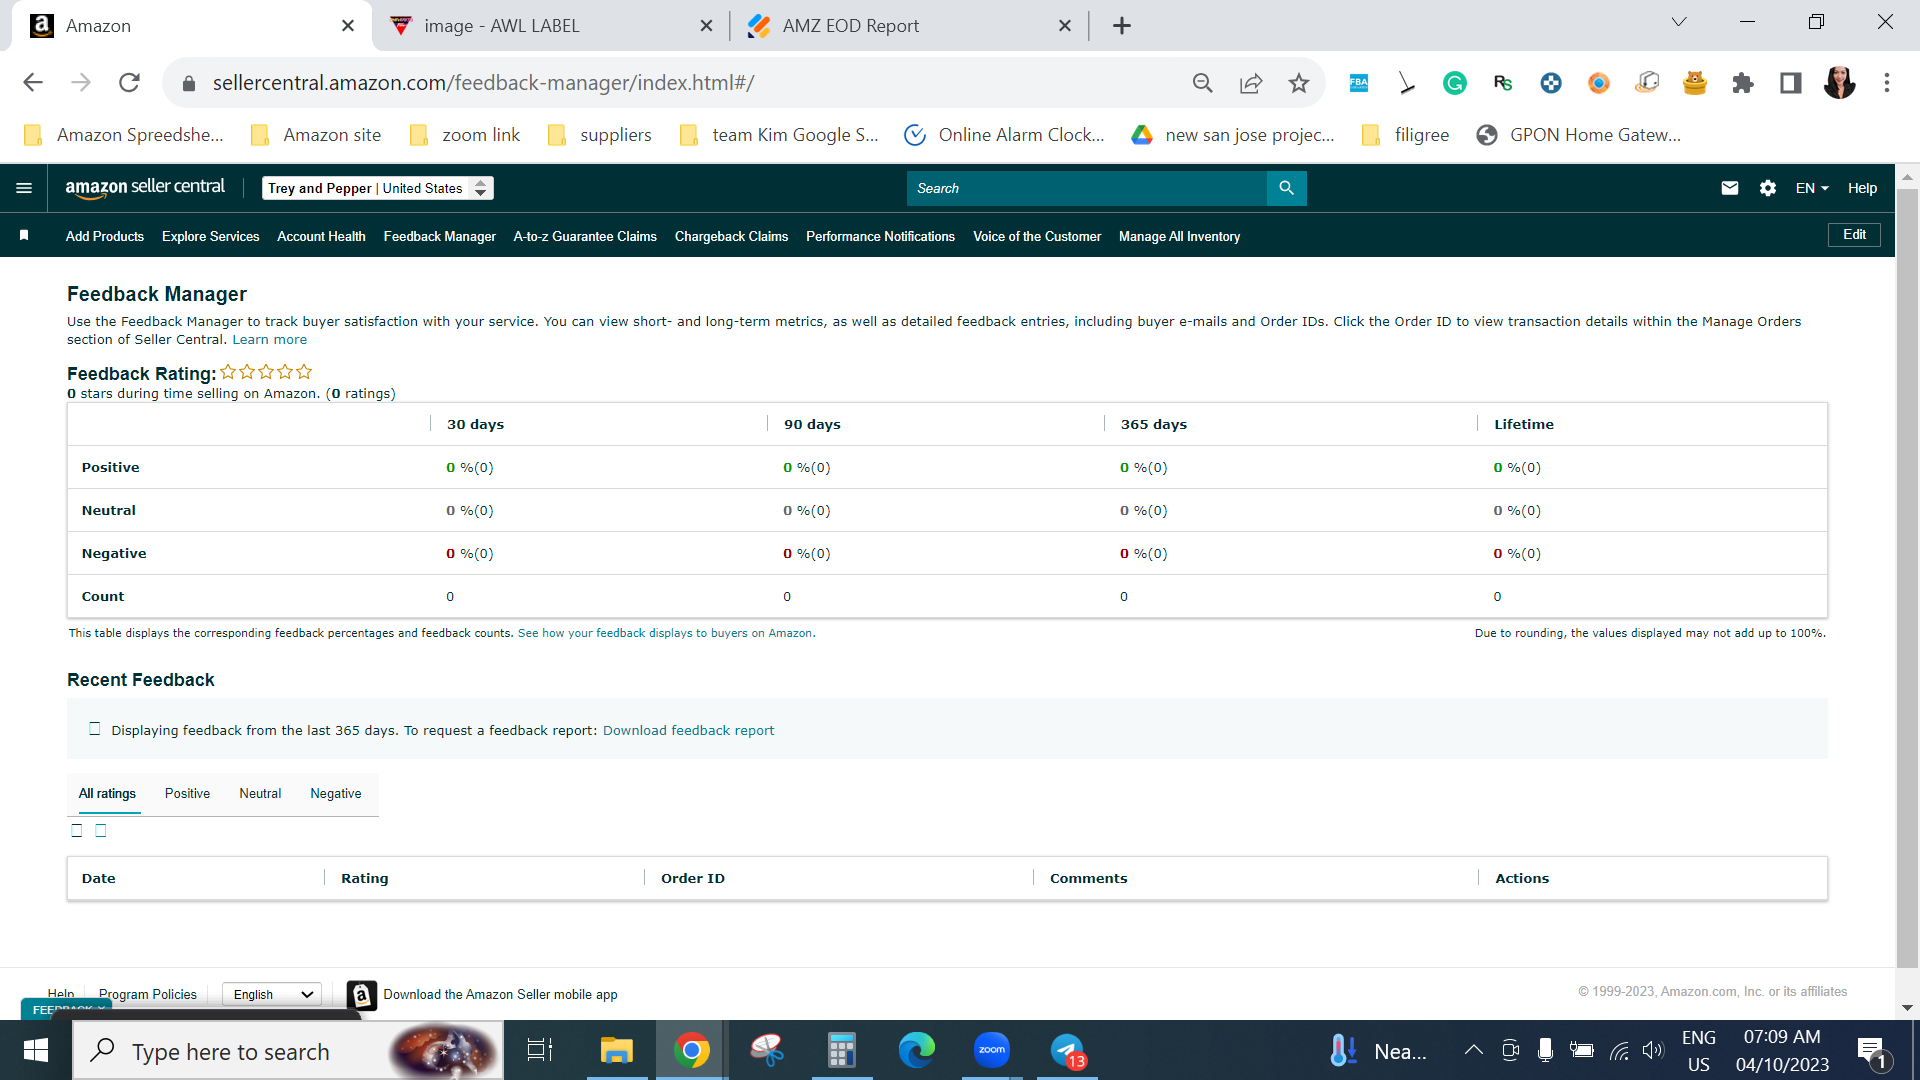Open the Seller Central hamburger menu
1920x1080 pixels.
(24, 188)
